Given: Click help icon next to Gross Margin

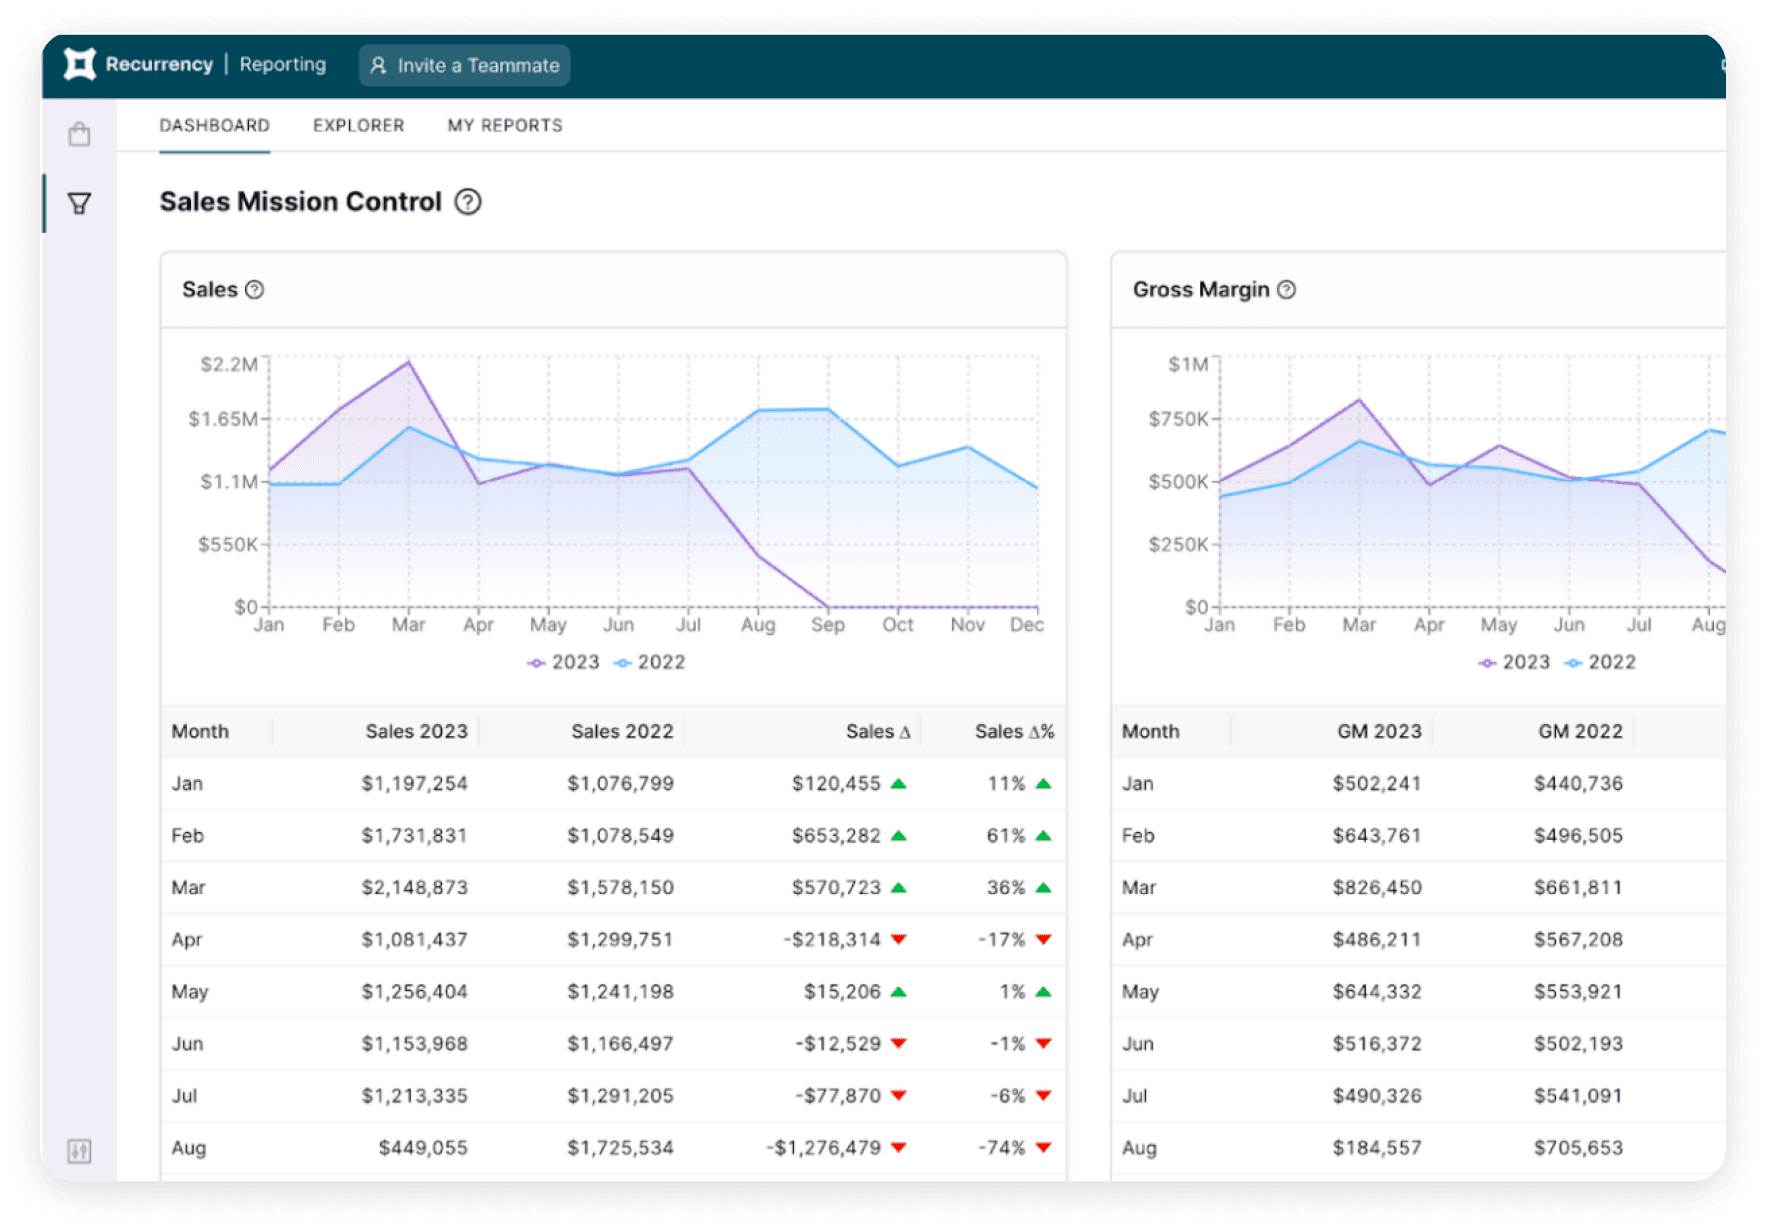Looking at the screenshot, I should click(1287, 290).
